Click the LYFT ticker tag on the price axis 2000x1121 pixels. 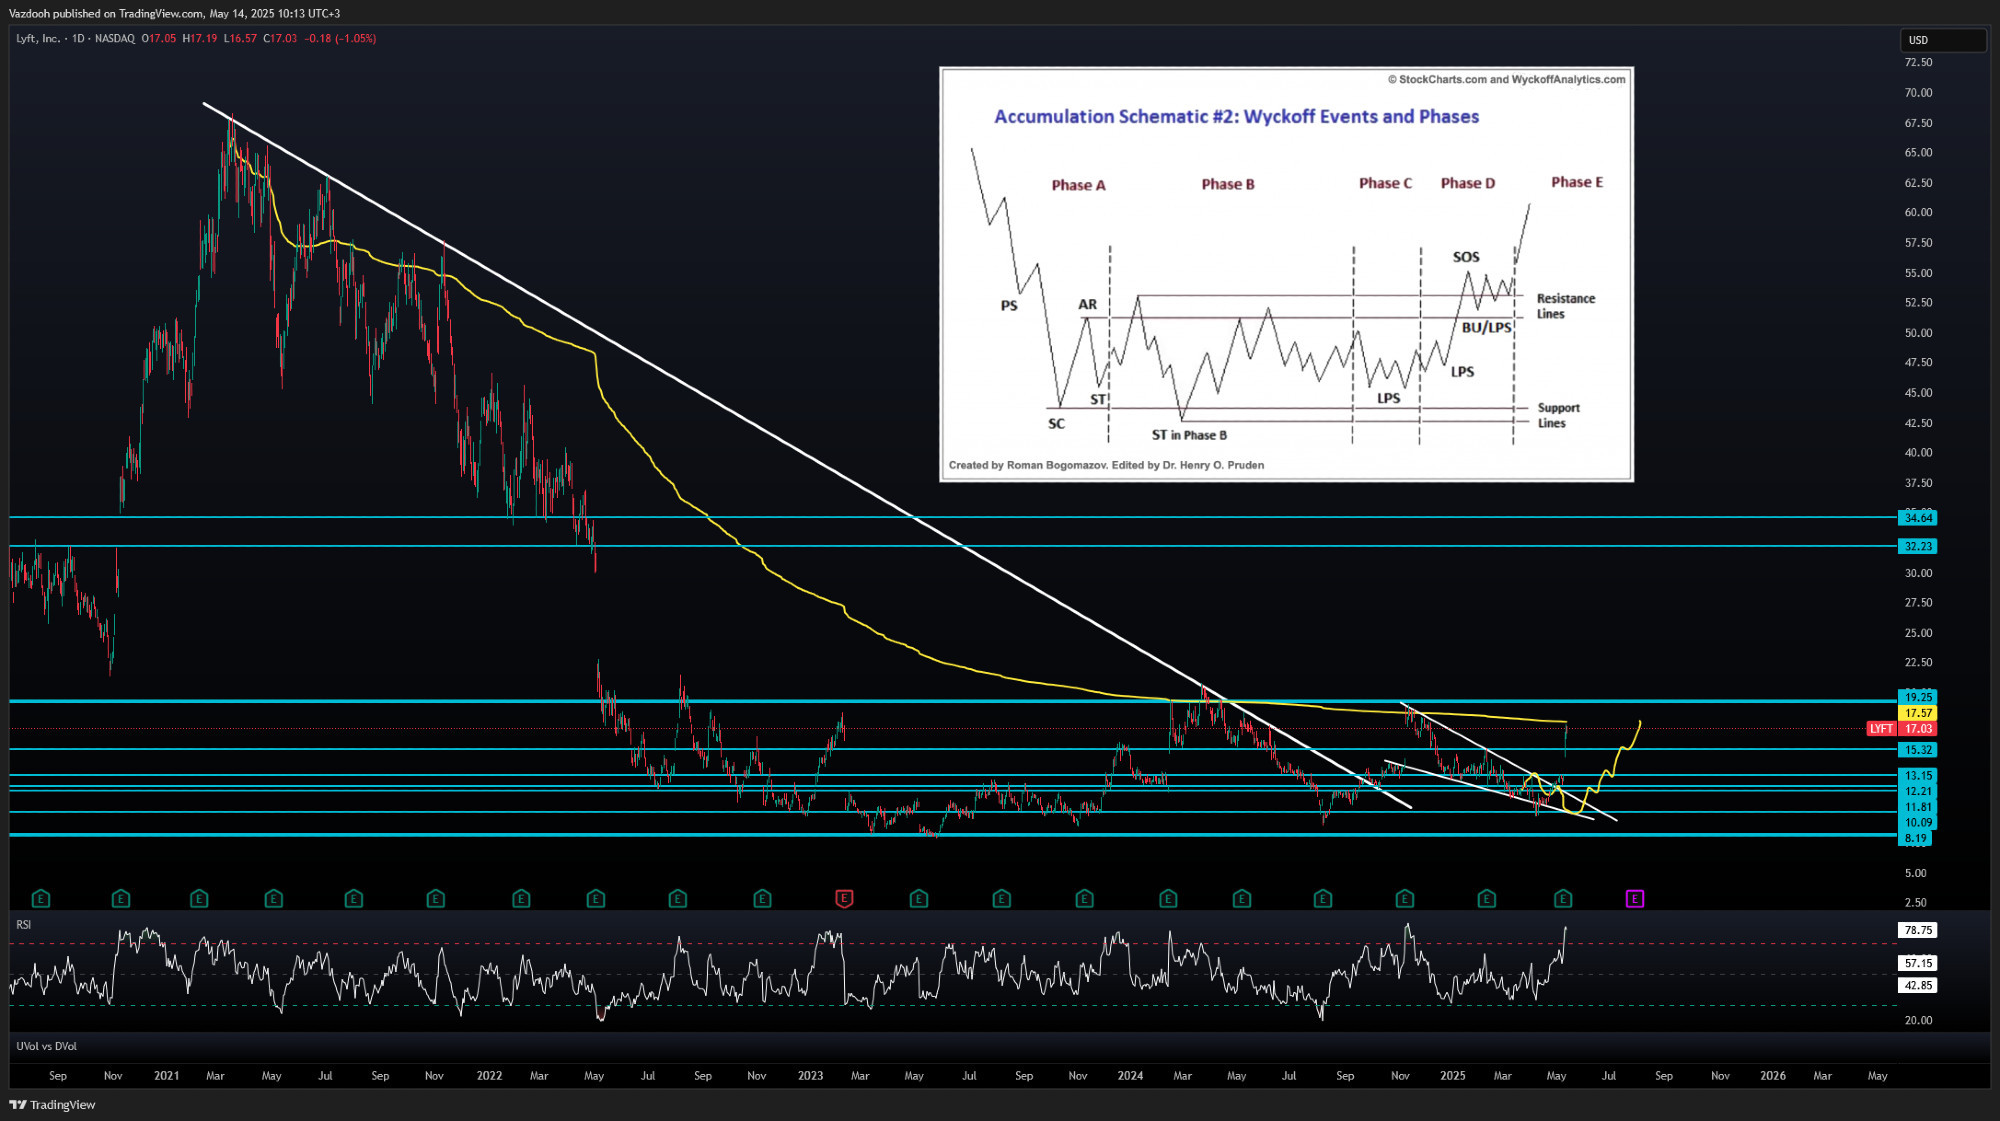(x=1881, y=729)
